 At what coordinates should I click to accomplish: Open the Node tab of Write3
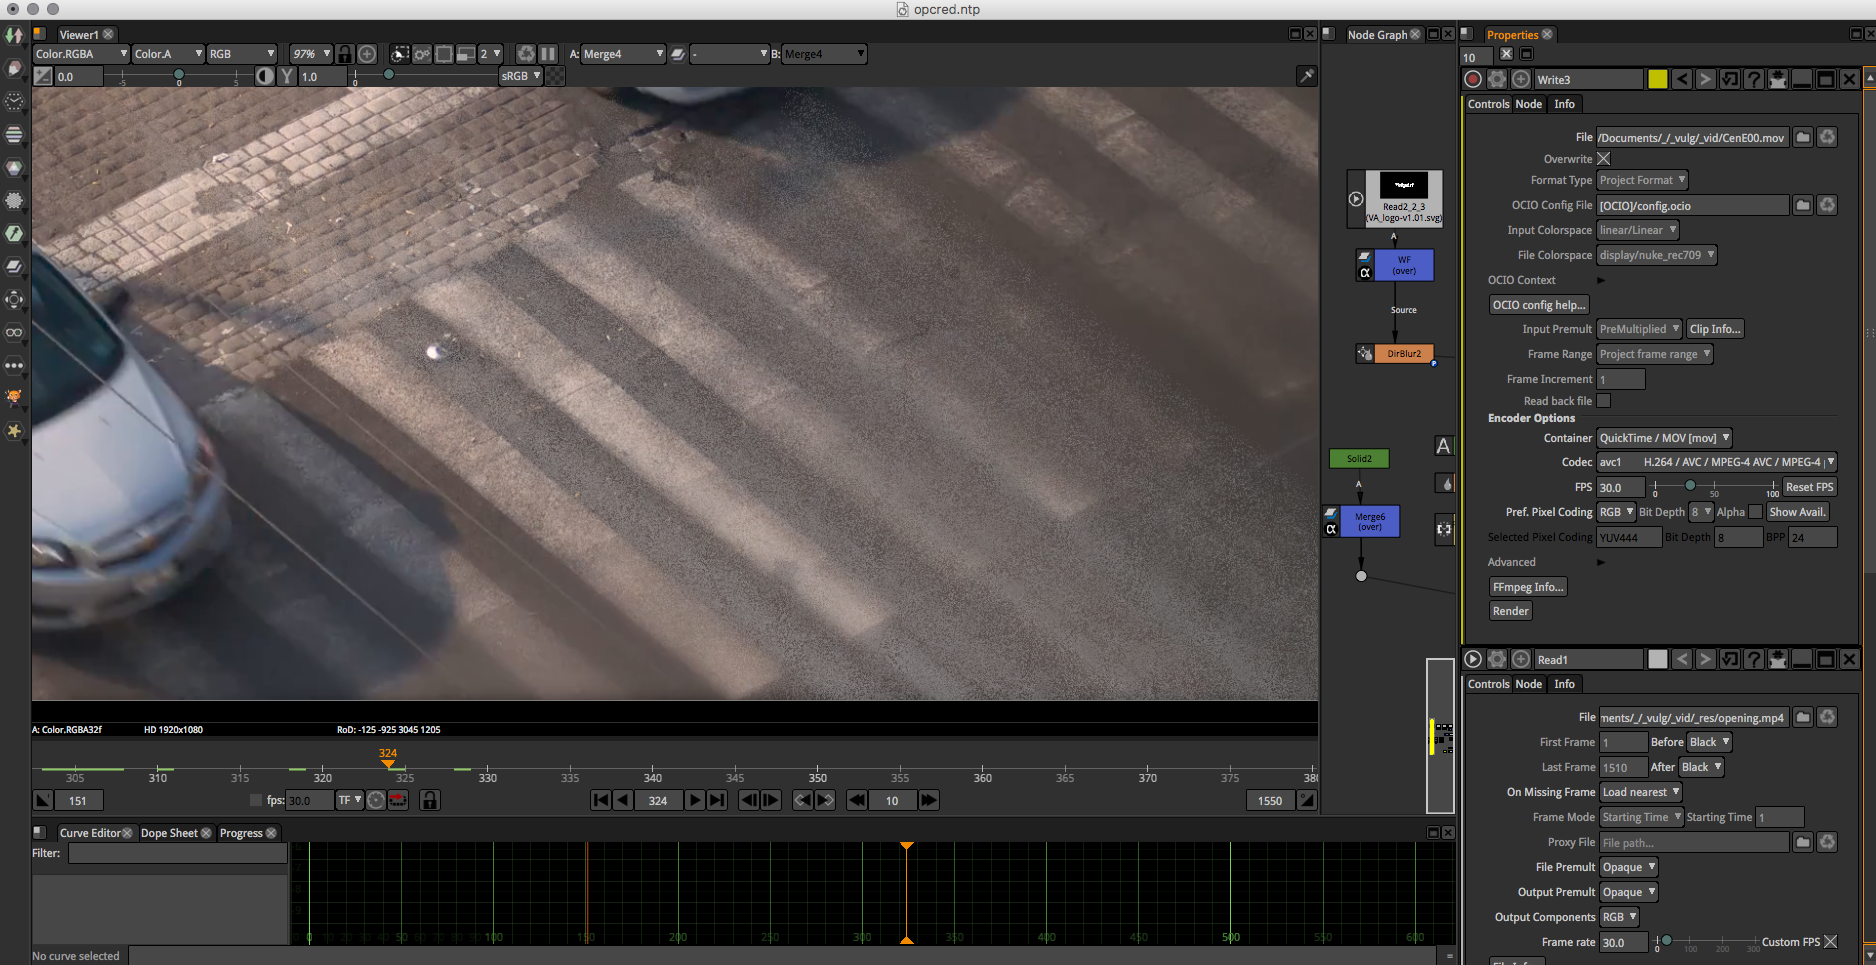pyautogui.click(x=1528, y=104)
